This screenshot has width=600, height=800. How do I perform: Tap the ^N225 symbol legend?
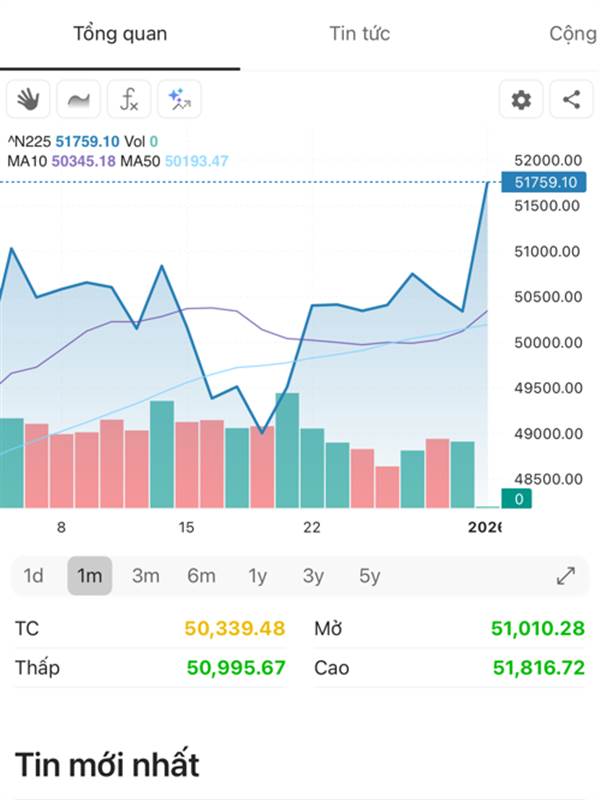click(28, 142)
